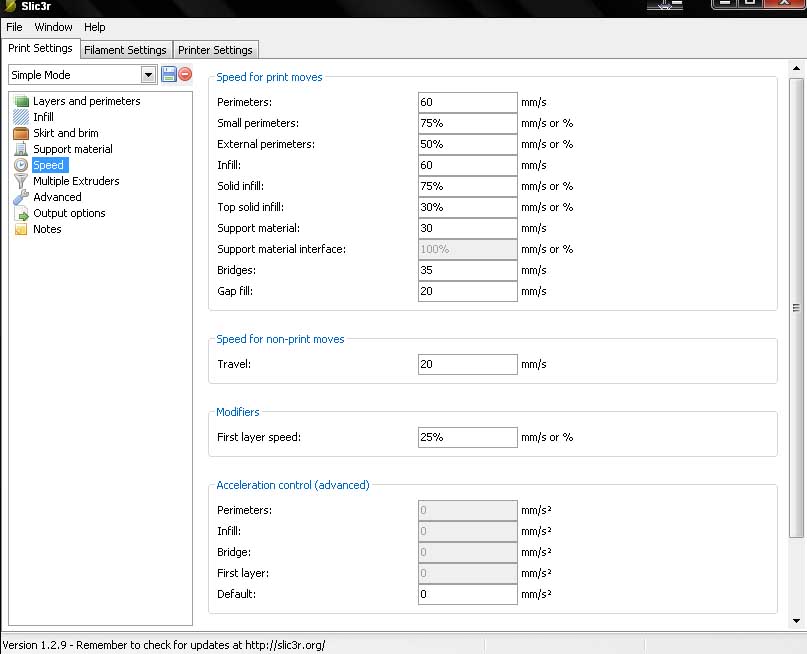Click the 'Support material interface:' label

pyautogui.click(x=282, y=250)
